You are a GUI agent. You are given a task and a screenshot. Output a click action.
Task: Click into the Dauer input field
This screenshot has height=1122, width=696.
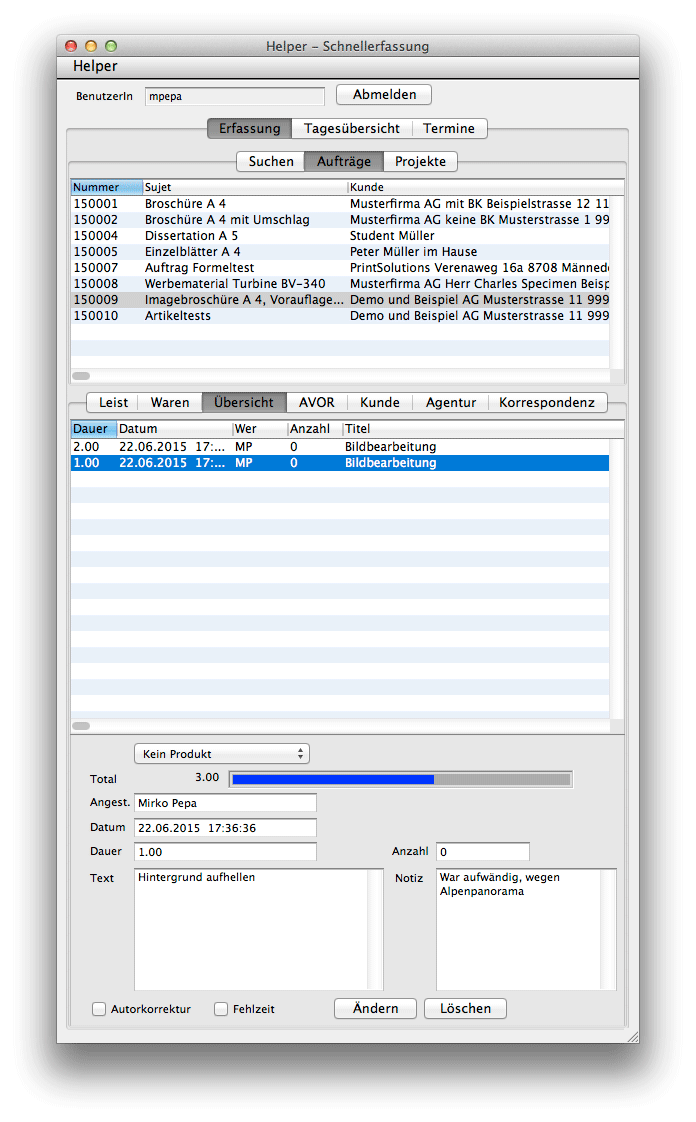click(x=225, y=852)
